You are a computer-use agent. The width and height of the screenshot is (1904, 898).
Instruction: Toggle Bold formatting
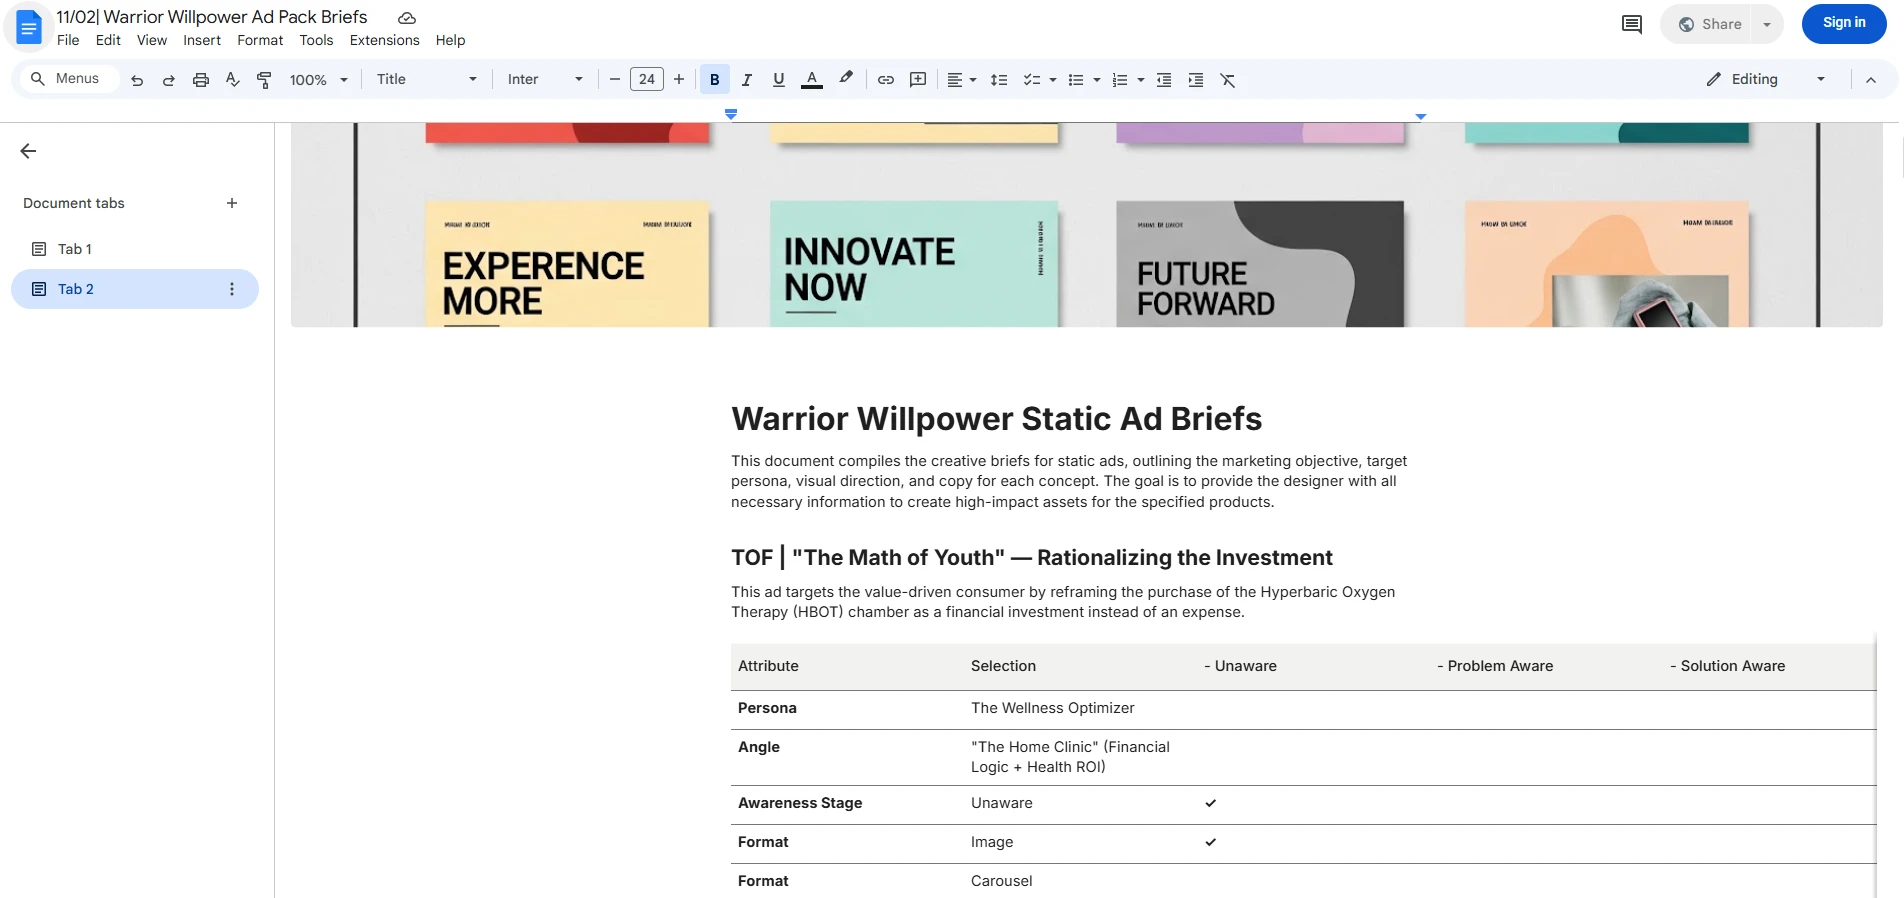(x=714, y=80)
